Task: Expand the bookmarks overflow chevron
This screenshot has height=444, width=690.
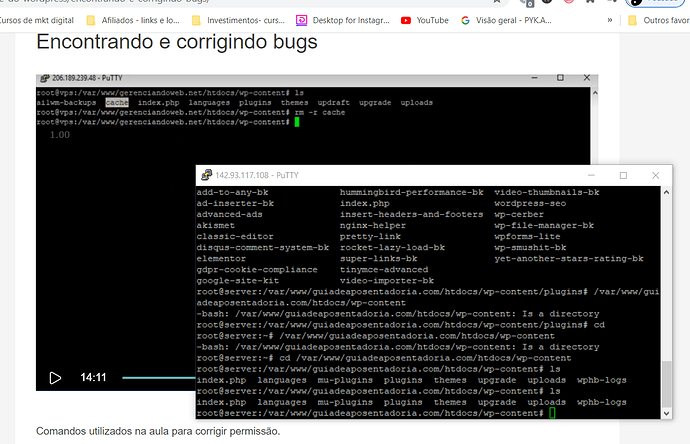Action: coord(609,20)
